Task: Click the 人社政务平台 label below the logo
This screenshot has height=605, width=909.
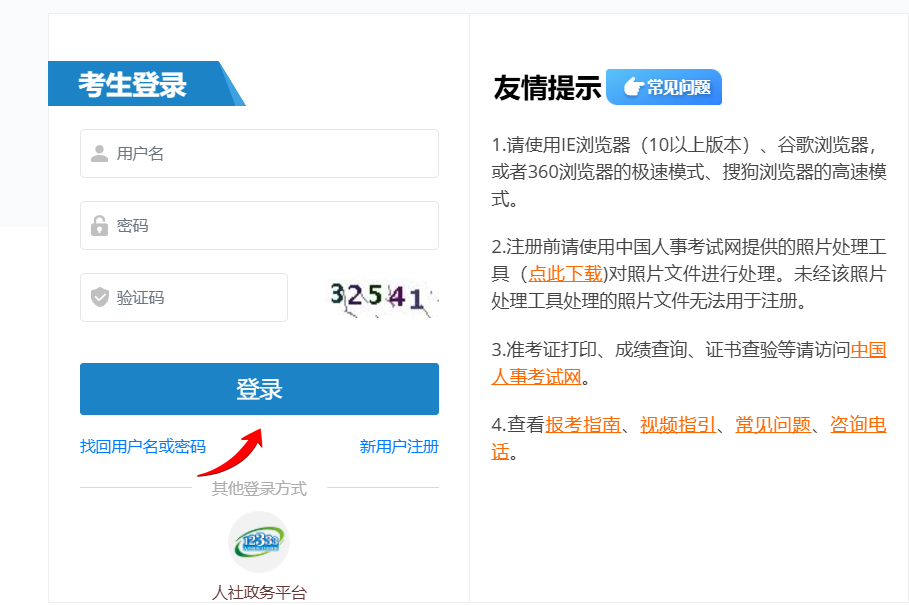Action: 260,590
